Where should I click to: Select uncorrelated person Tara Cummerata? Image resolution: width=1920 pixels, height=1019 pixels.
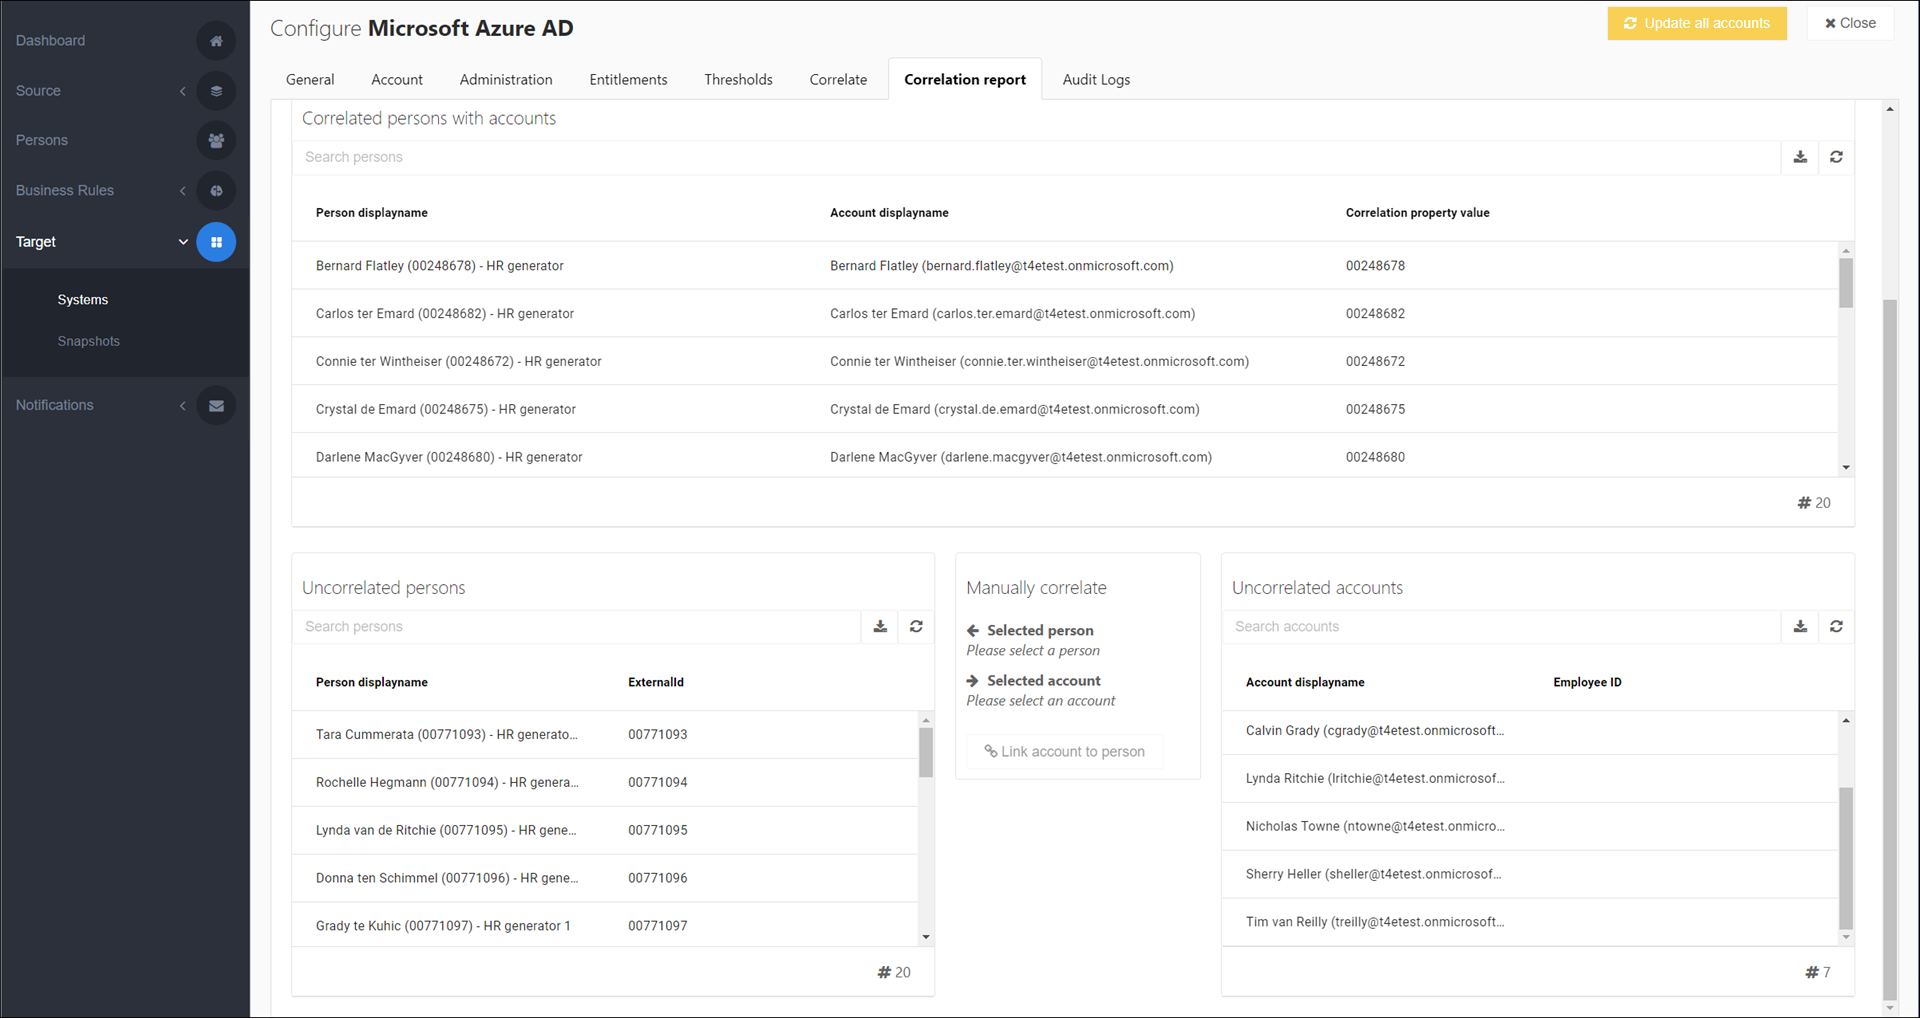[x=605, y=735]
